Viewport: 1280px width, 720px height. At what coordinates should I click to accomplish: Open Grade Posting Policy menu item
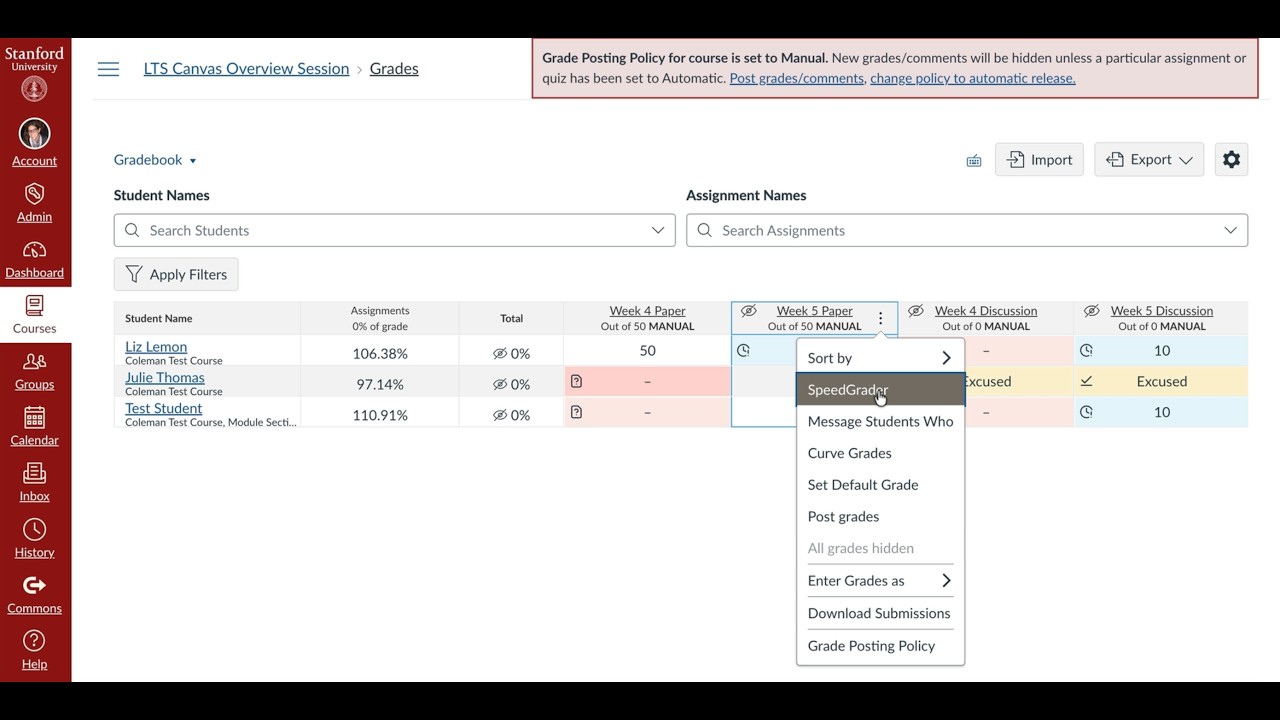[x=880, y=646]
